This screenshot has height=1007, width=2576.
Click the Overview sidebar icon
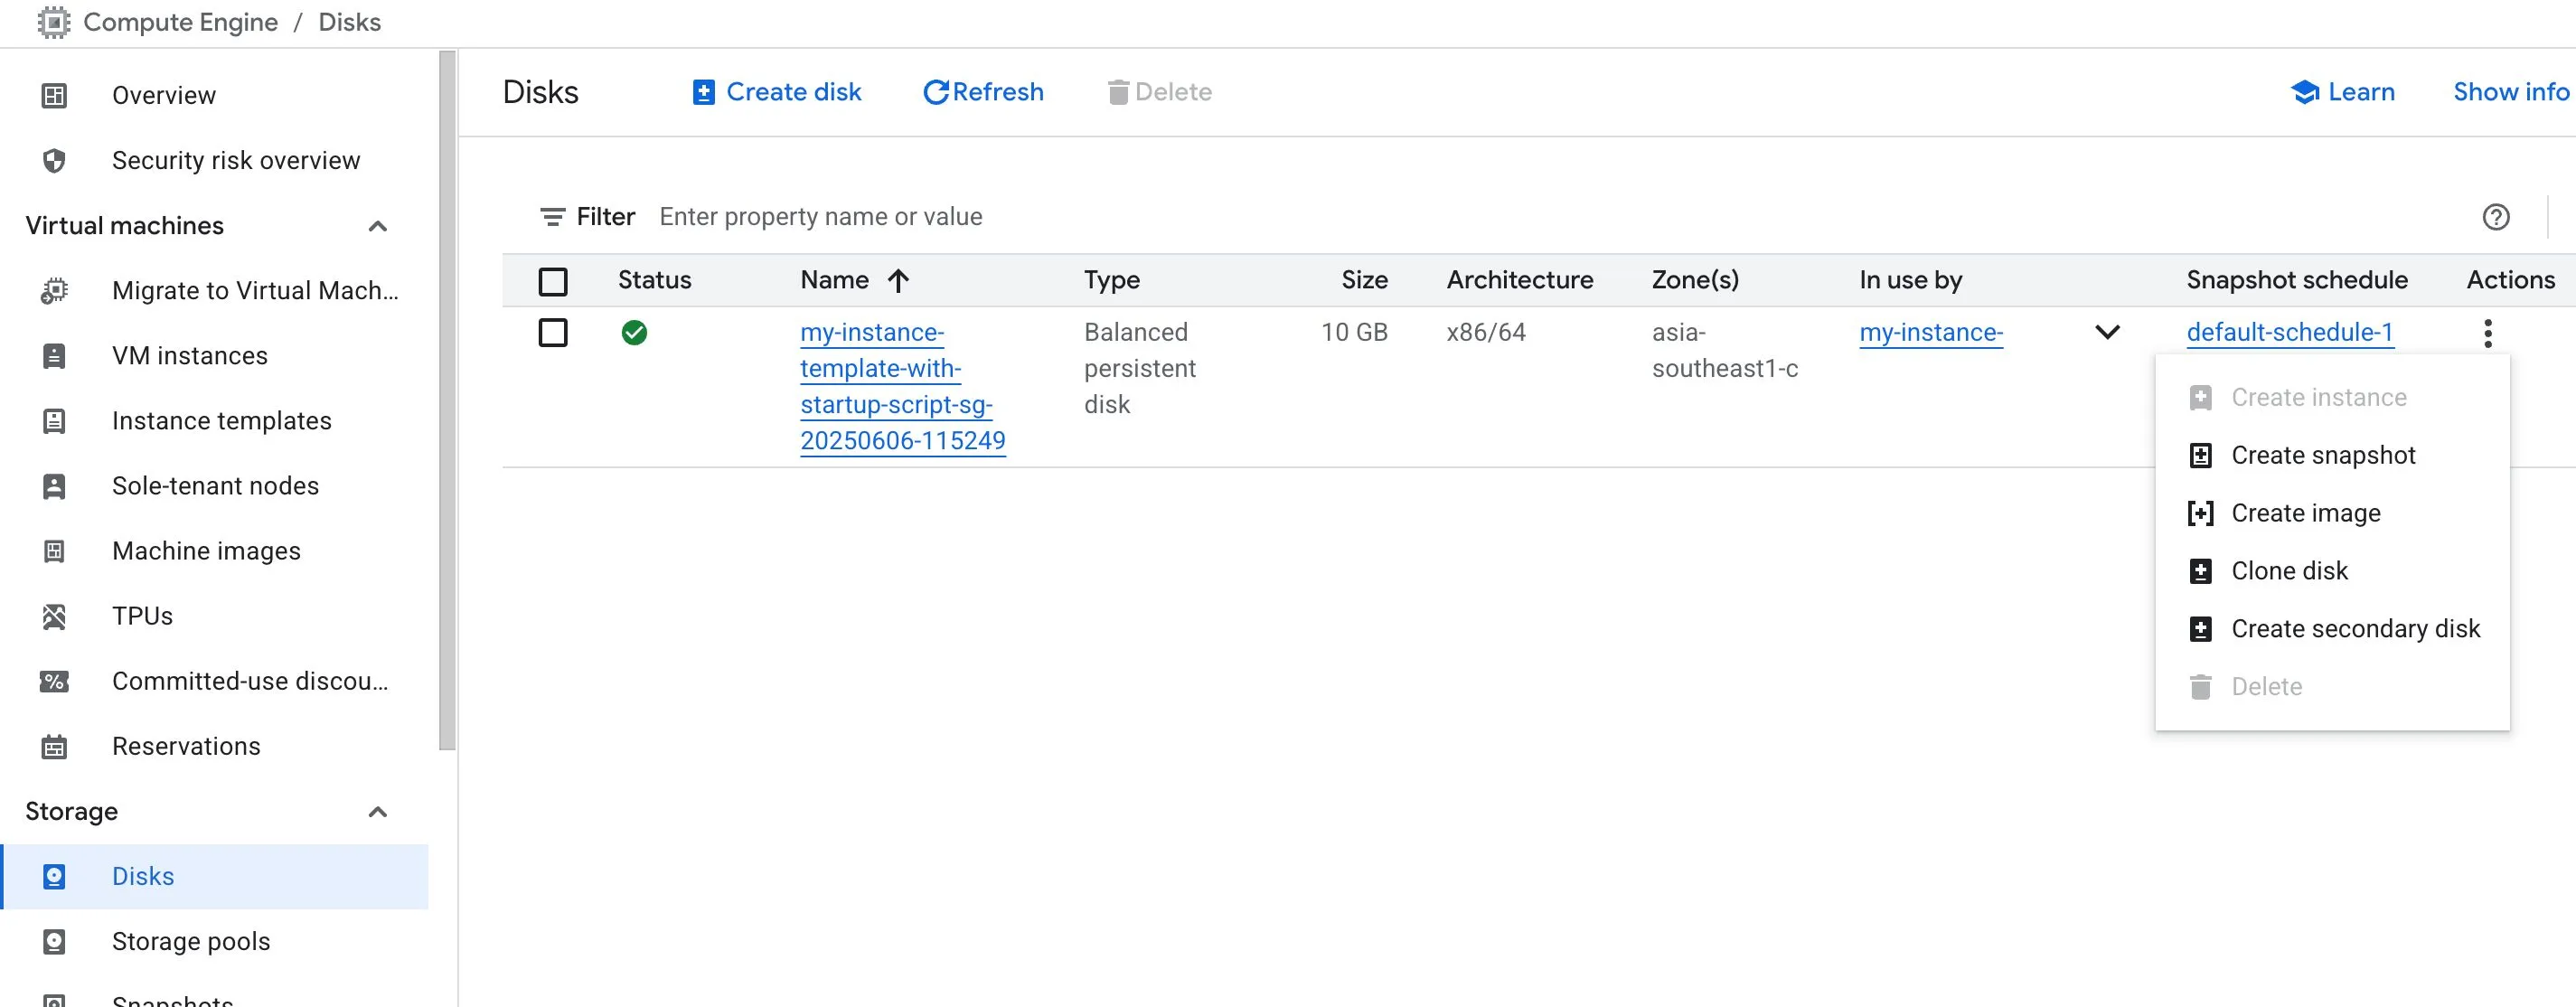(x=54, y=96)
